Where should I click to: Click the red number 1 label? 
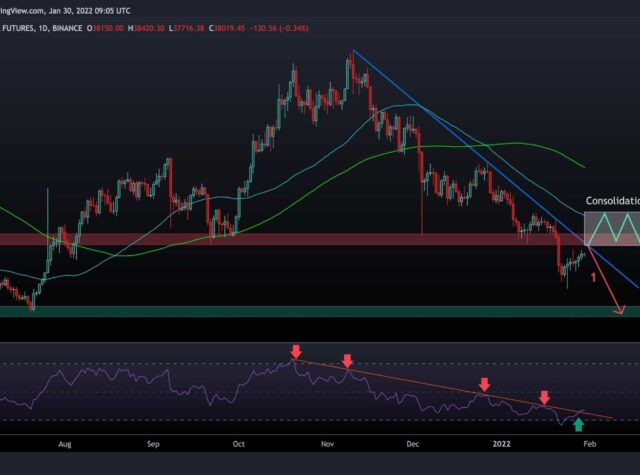[x=595, y=276]
